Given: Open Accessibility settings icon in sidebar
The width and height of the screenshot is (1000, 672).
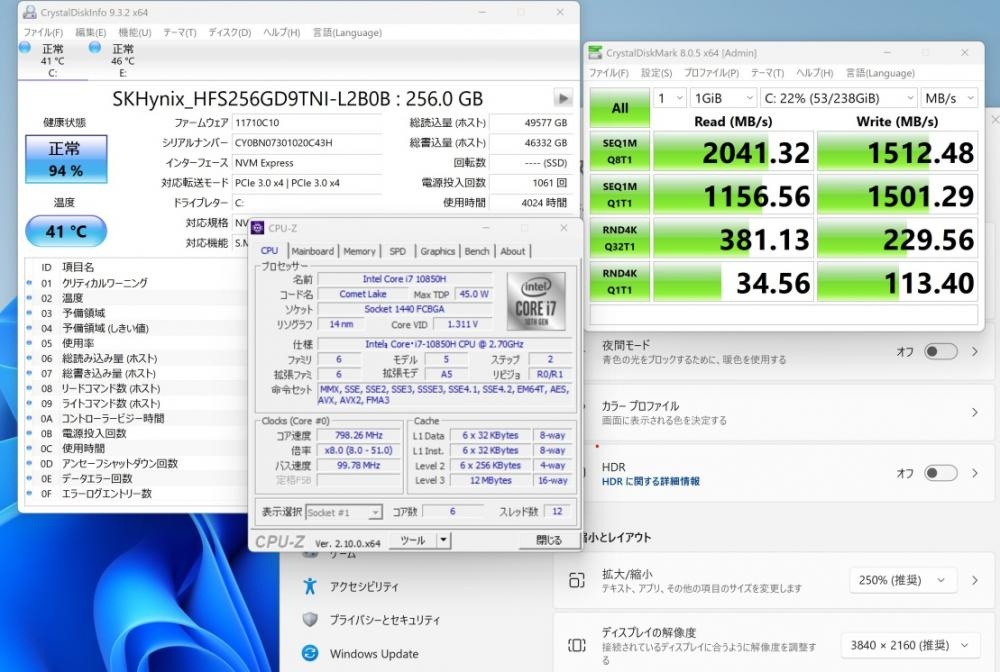Looking at the screenshot, I should pyautogui.click(x=310, y=586).
